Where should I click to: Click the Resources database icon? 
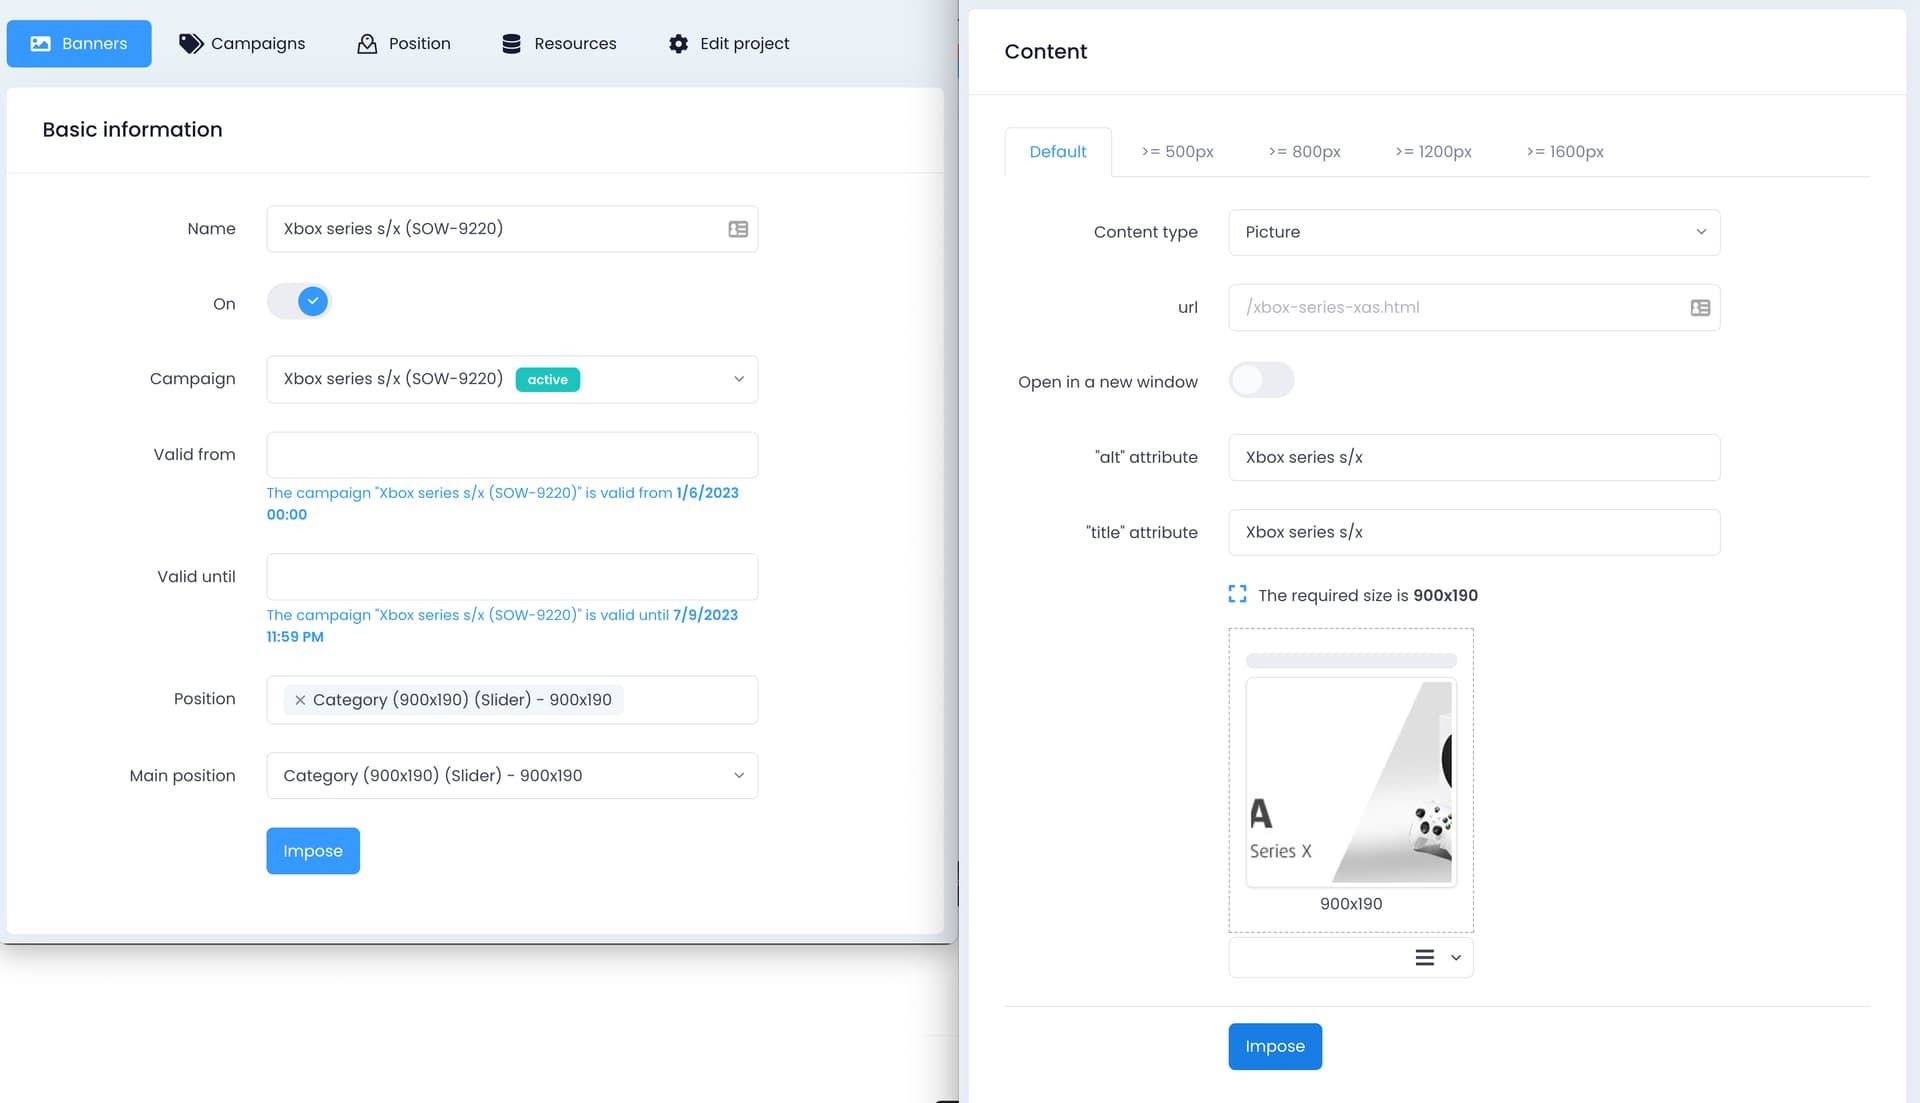511,43
